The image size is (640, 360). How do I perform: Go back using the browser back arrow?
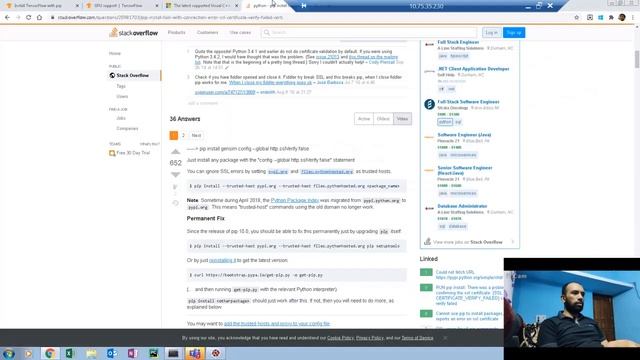click(7, 18)
